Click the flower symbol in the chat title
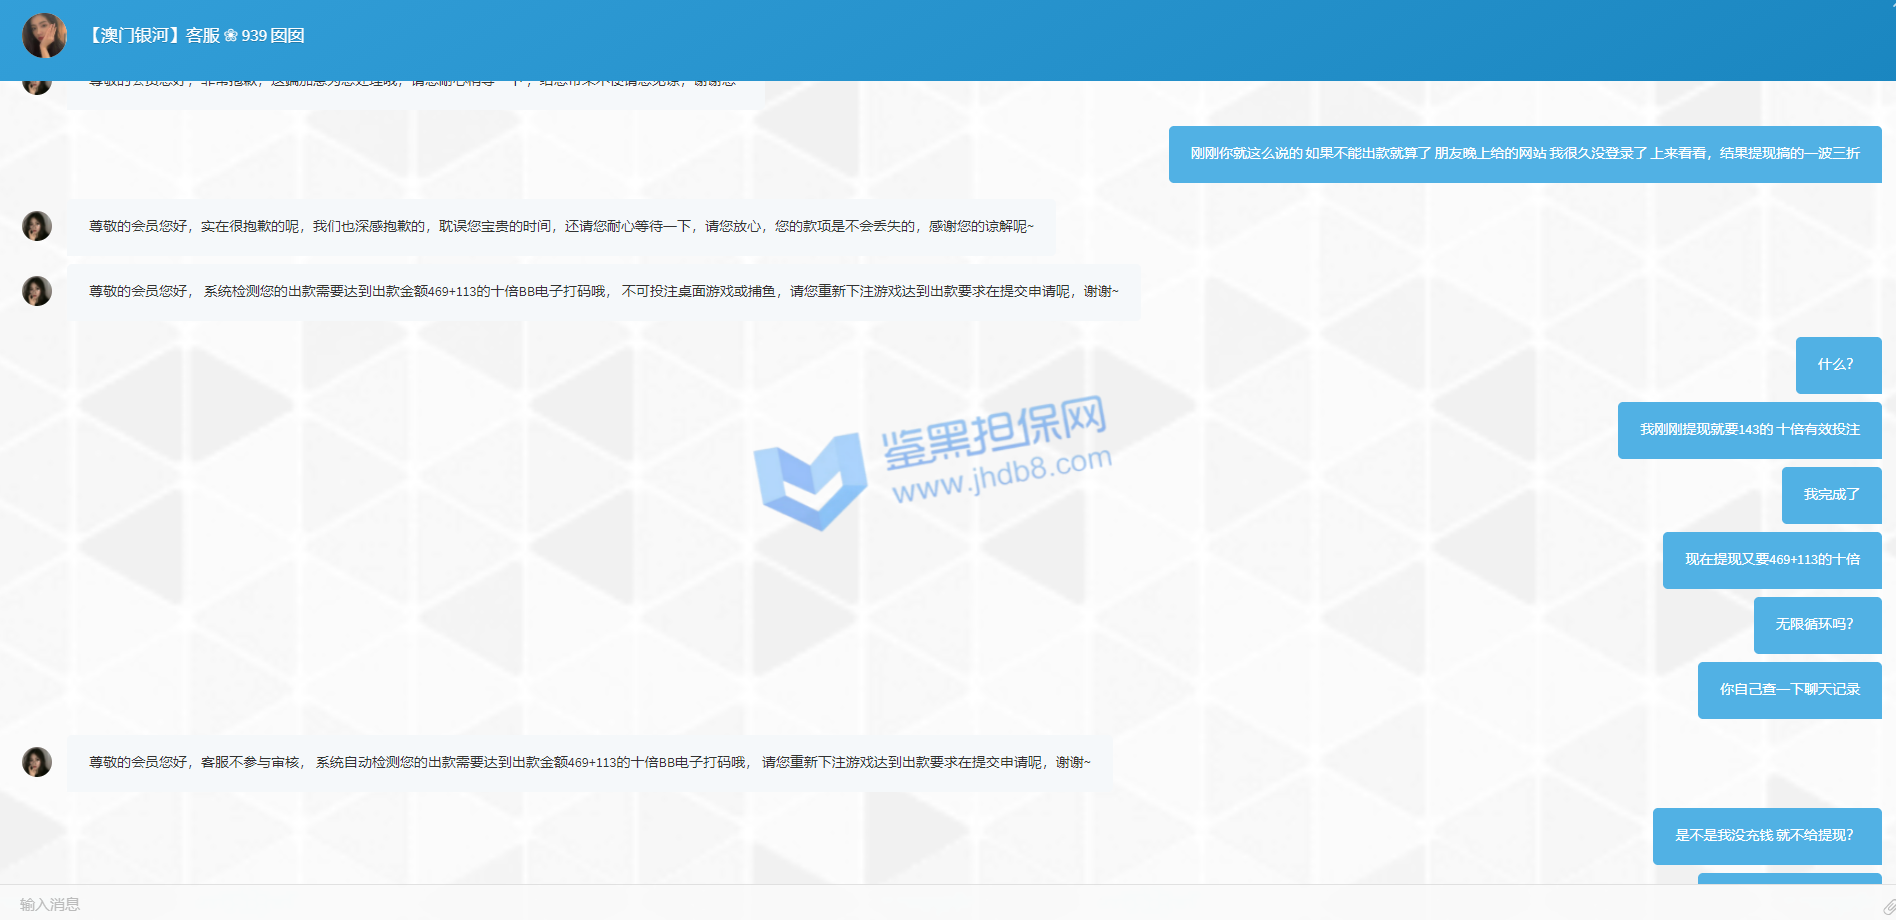This screenshot has width=1896, height=920. pyautogui.click(x=231, y=36)
